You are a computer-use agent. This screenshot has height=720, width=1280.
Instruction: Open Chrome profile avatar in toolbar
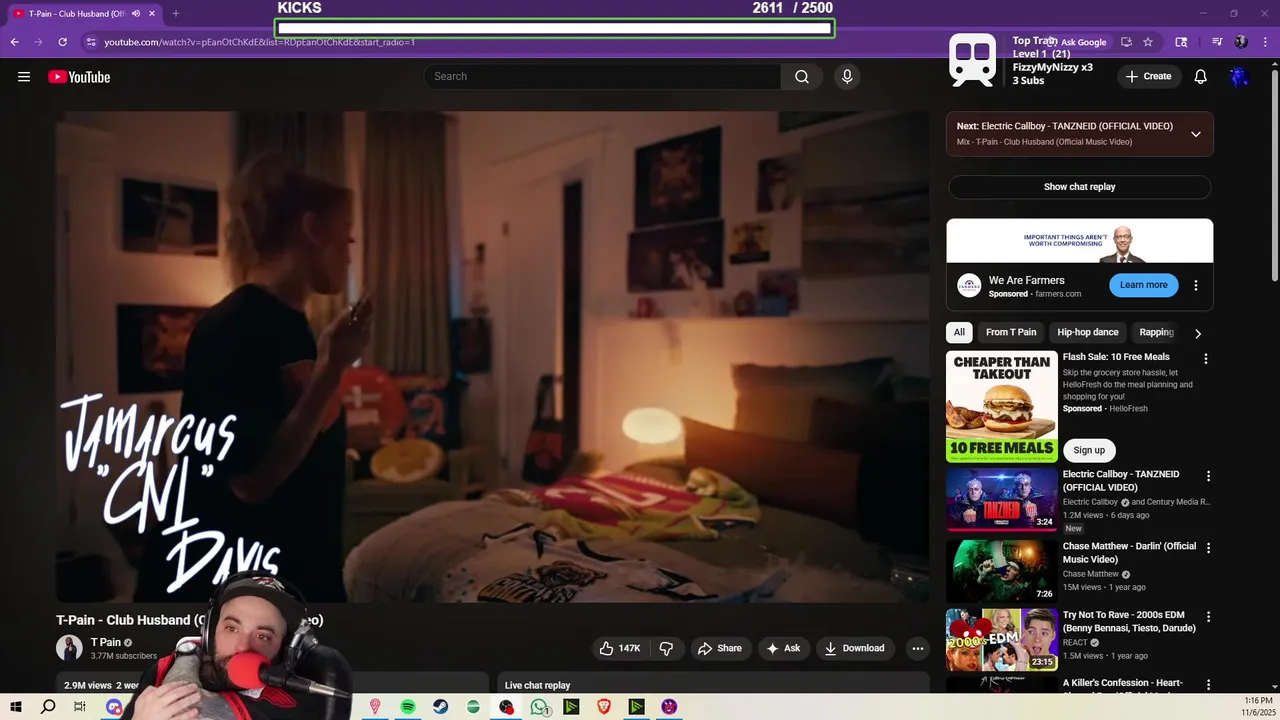(1241, 42)
